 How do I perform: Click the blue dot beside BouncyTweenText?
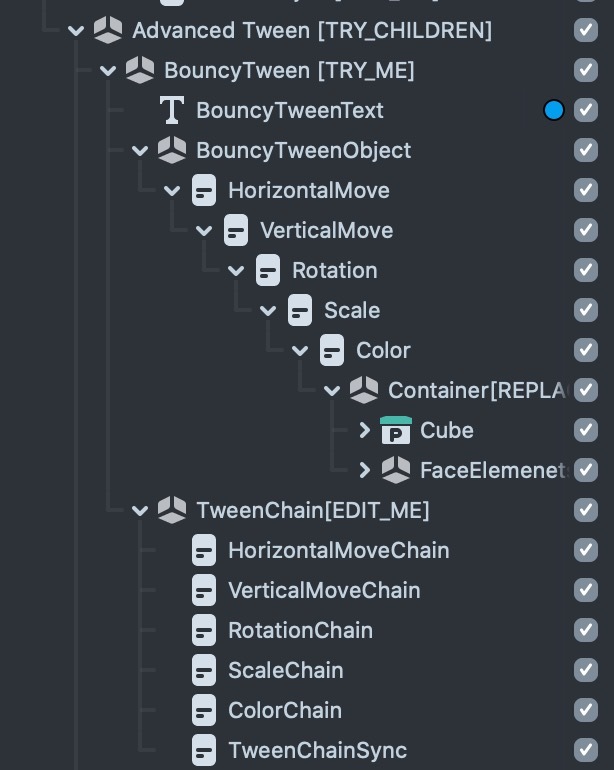click(x=554, y=110)
